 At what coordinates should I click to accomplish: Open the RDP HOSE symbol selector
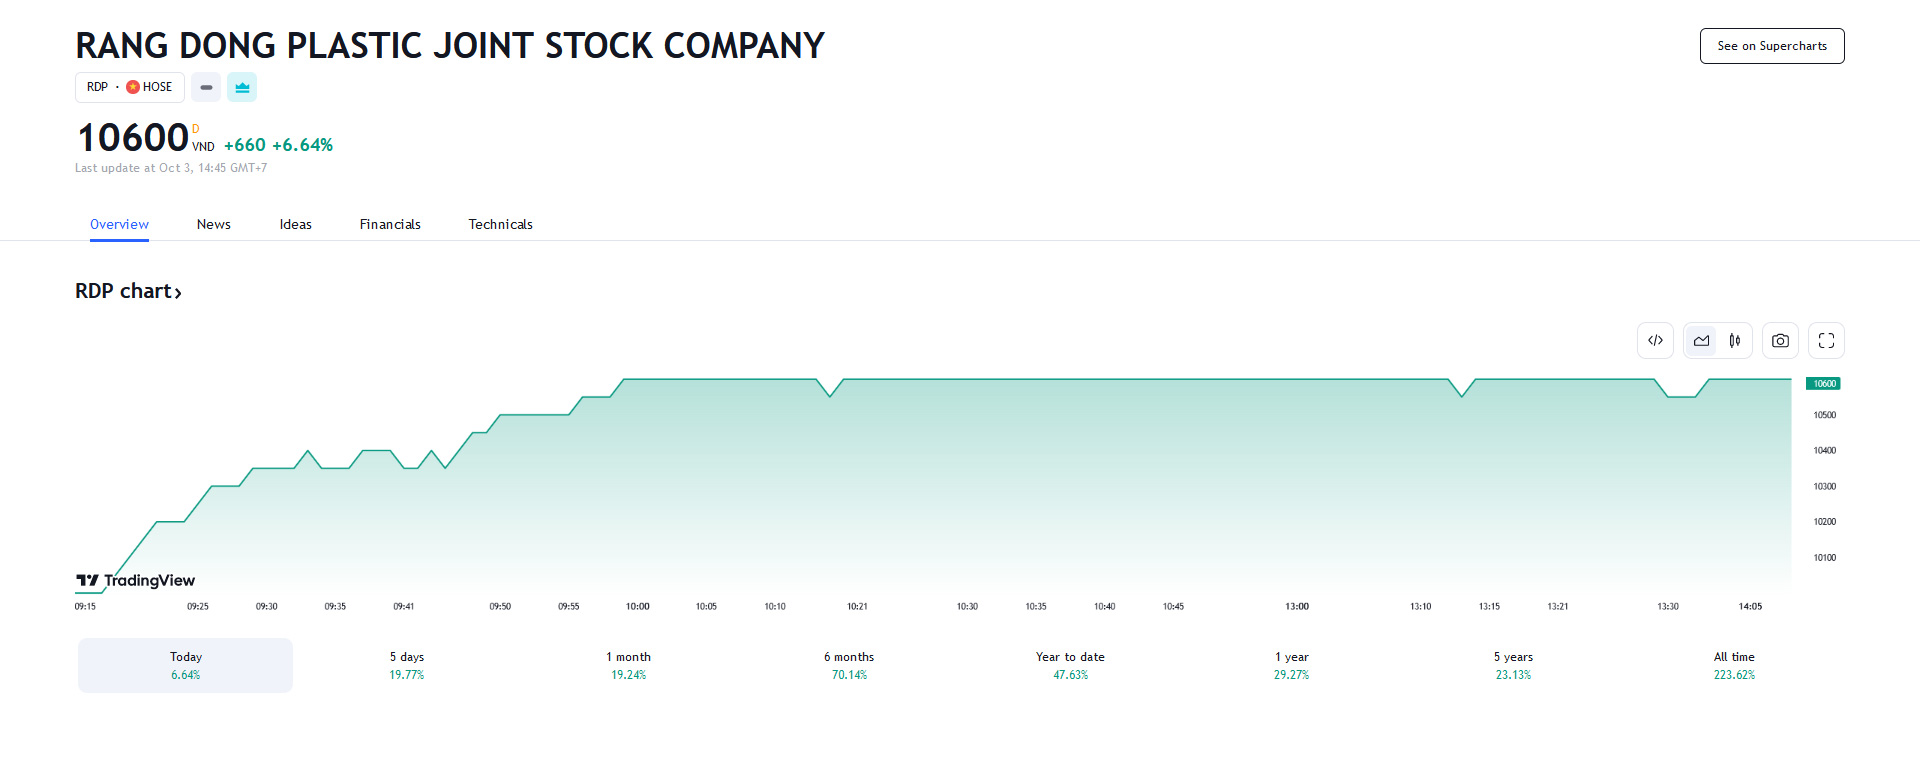pos(129,87)
